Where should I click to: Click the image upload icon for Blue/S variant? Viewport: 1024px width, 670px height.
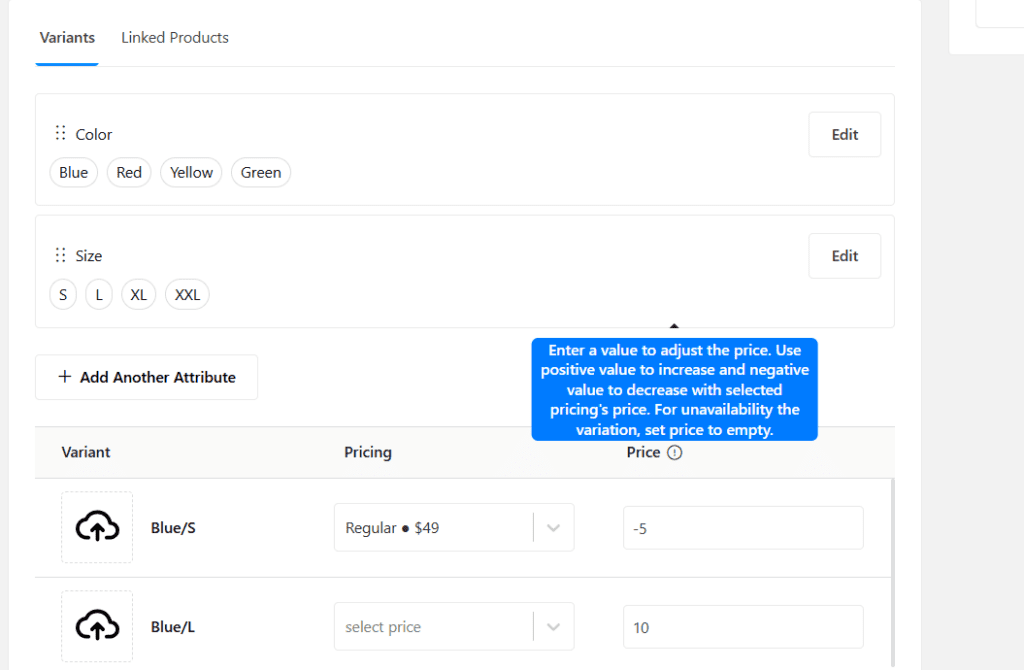pyautogui.click(x=96, y=527)
